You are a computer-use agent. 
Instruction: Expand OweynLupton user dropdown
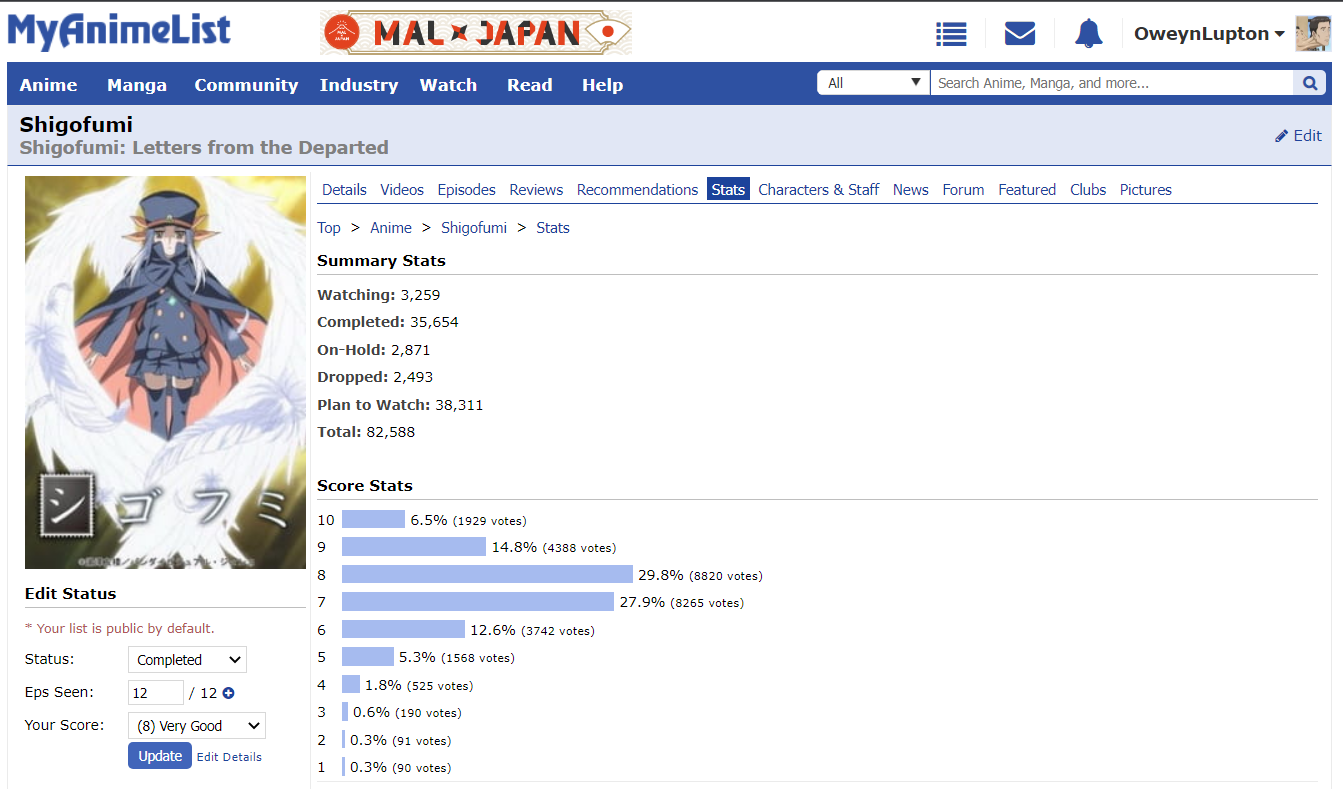tap(1209, 34)
